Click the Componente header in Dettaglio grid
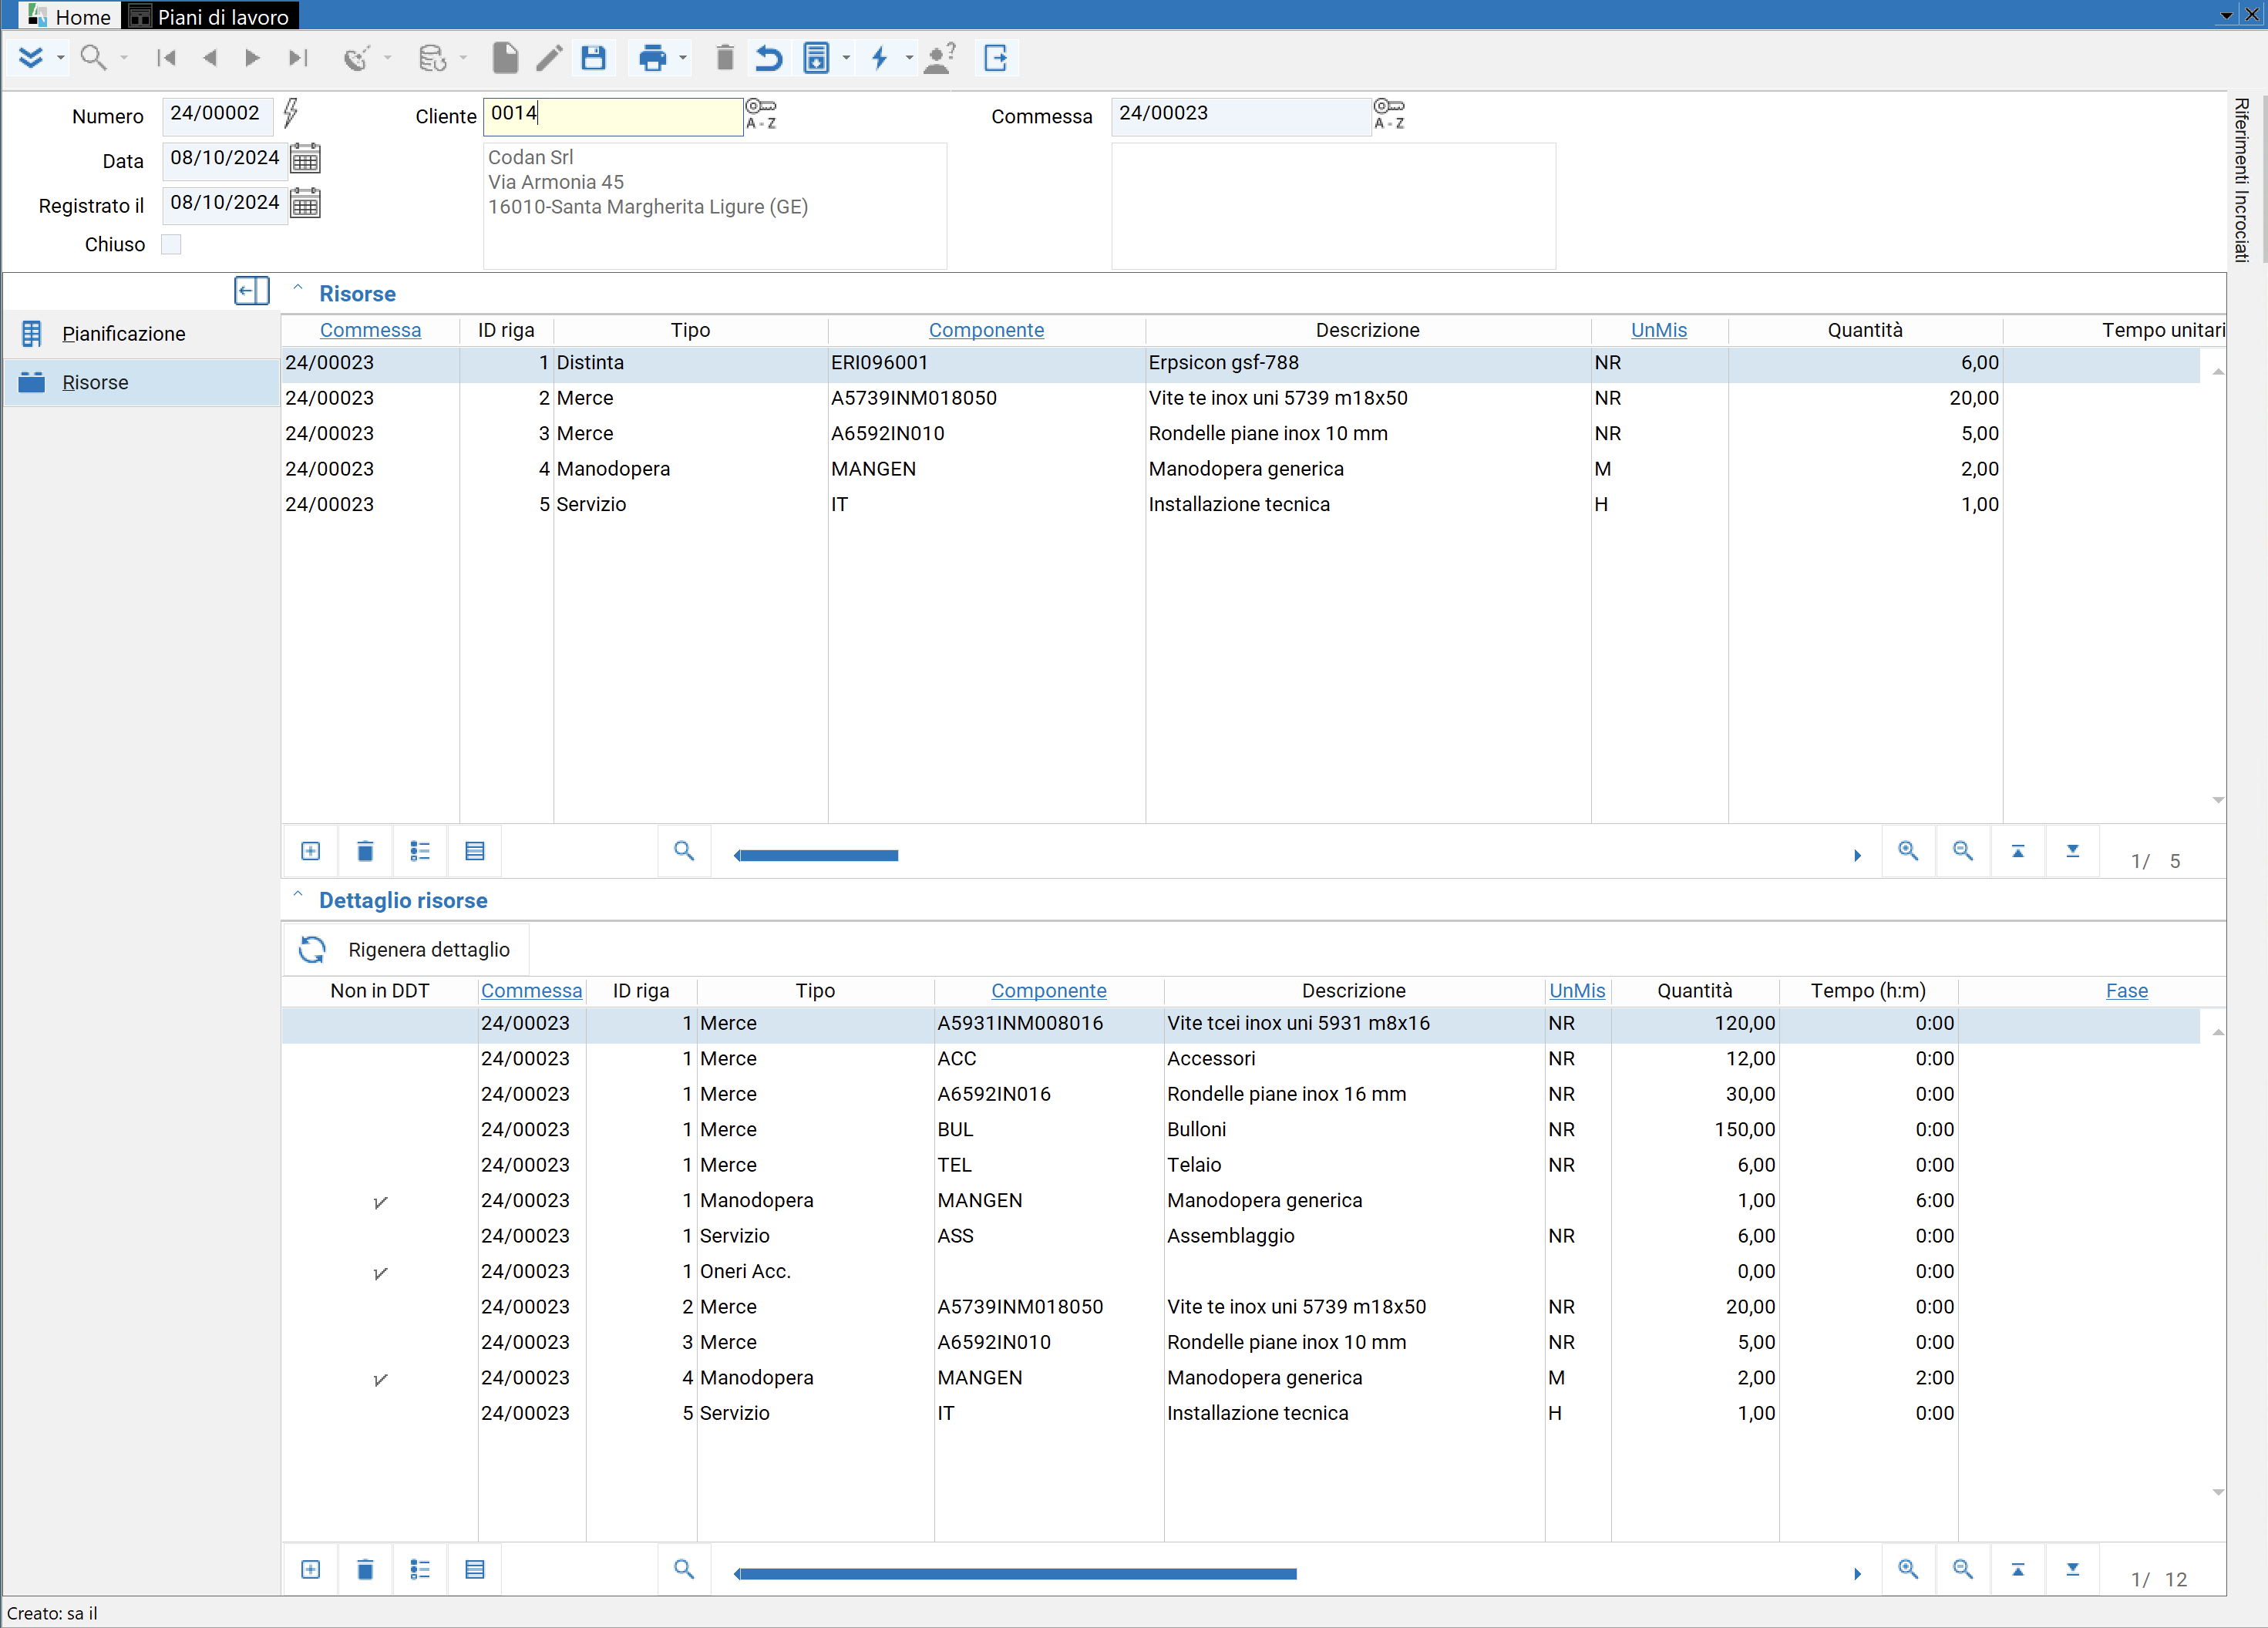The image size is (2268, 1628). [x=1049, y=990]
